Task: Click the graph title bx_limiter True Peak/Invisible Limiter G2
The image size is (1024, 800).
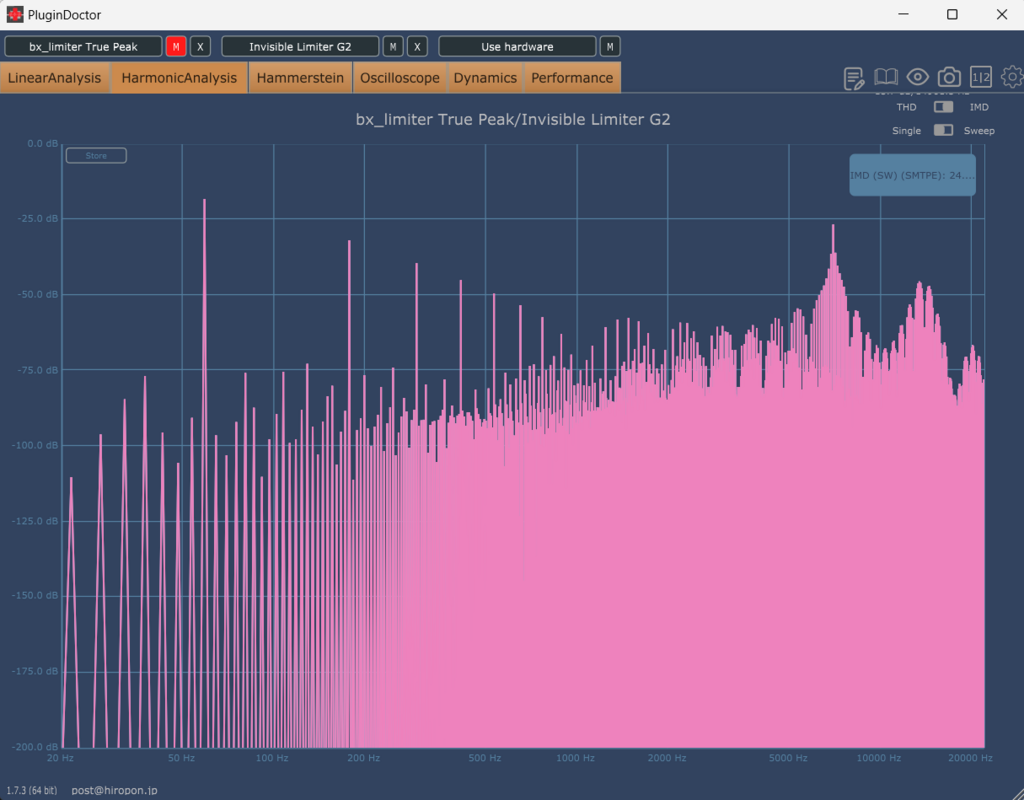Action: click(x=513, y=120)
